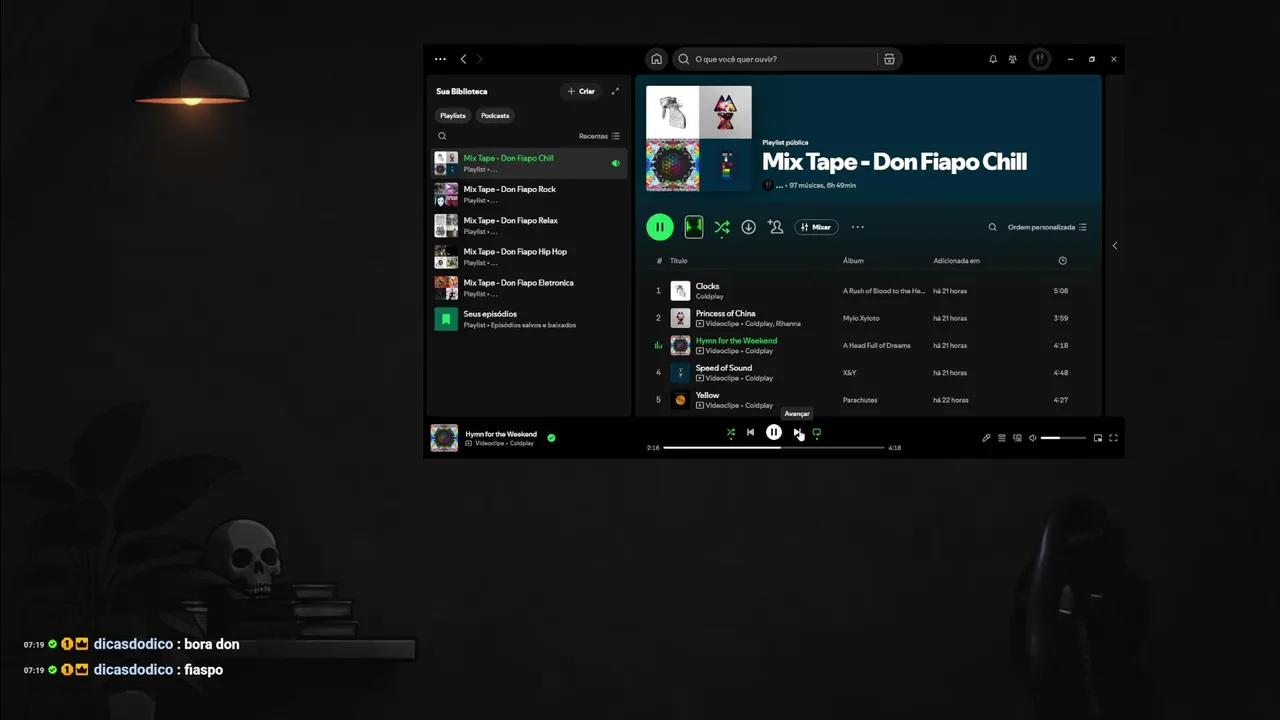Go back with the left navigation arrow
The image size is (1280, 720).
463,59
